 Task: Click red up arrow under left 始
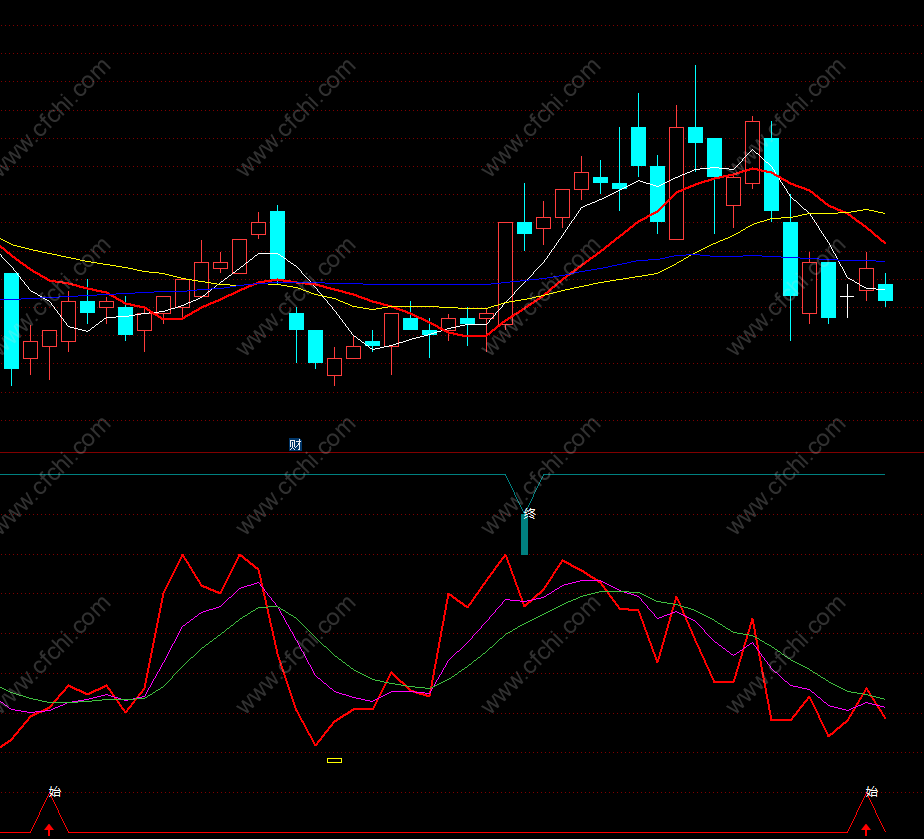pos(50,830)
